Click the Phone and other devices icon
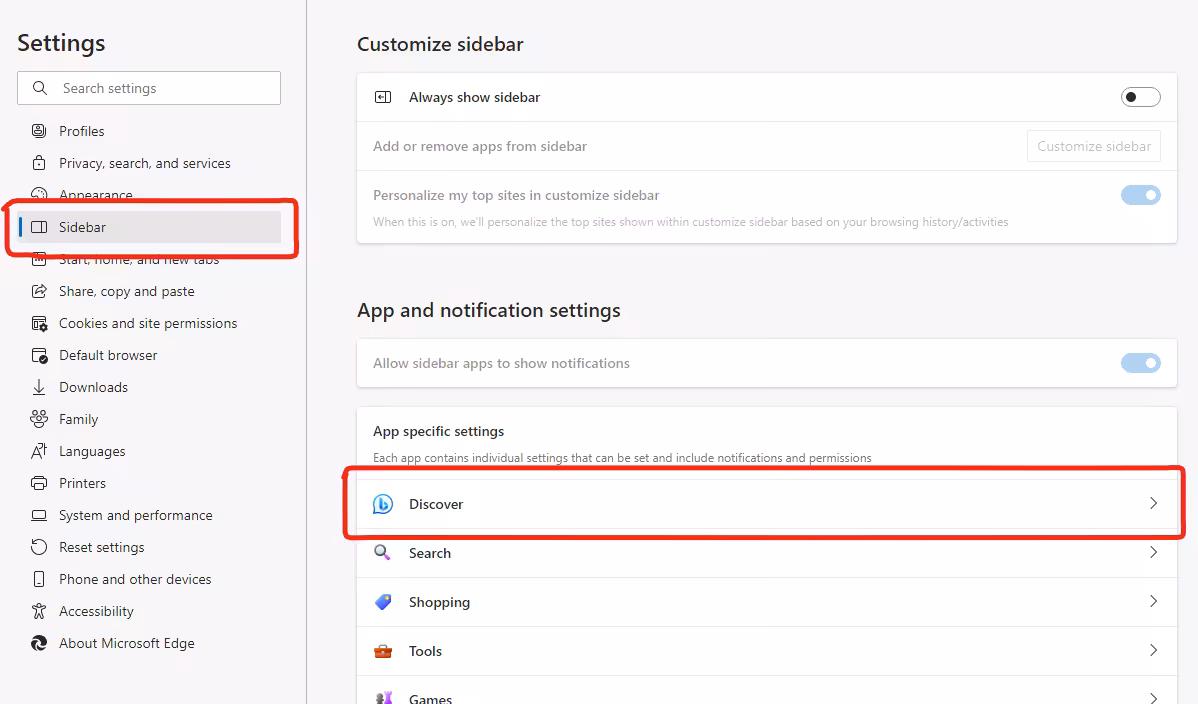Image resolution: width=1198 pixels, height=704 pixels. click(39, 579)
